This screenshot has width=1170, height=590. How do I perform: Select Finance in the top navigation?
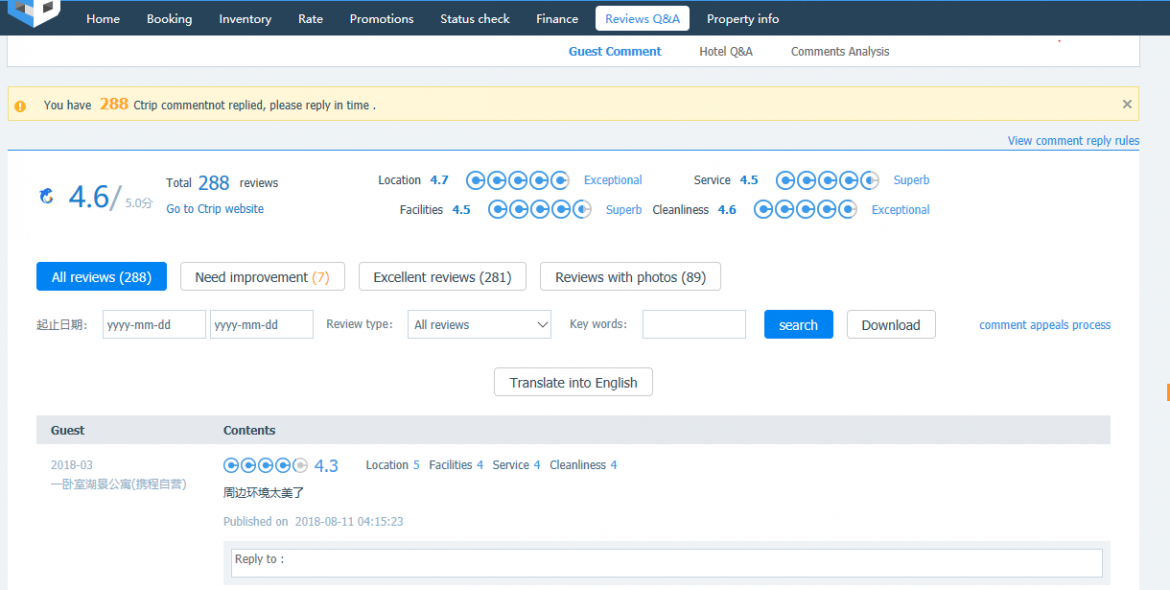point(557,18)
